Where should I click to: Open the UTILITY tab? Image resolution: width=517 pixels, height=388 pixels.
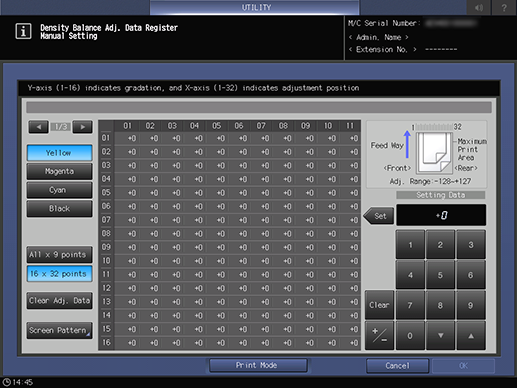(x=255, y=7)
